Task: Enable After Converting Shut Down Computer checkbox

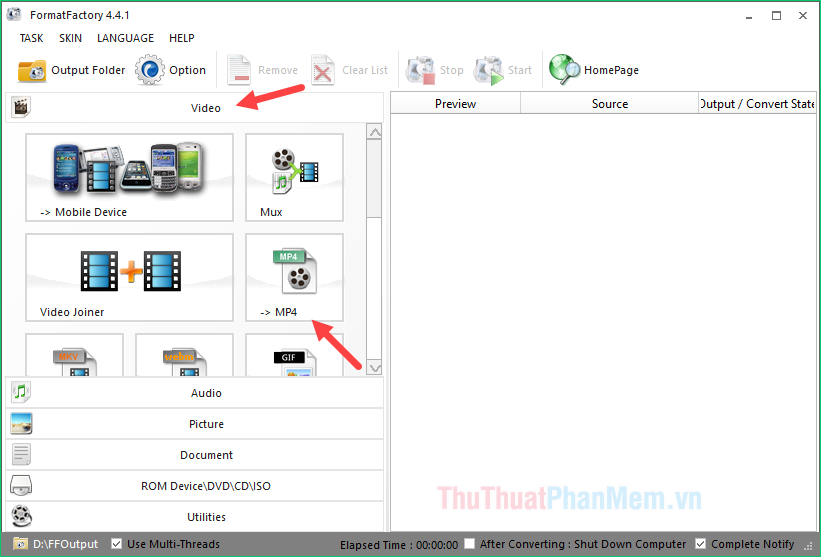Action: (470, 544)
